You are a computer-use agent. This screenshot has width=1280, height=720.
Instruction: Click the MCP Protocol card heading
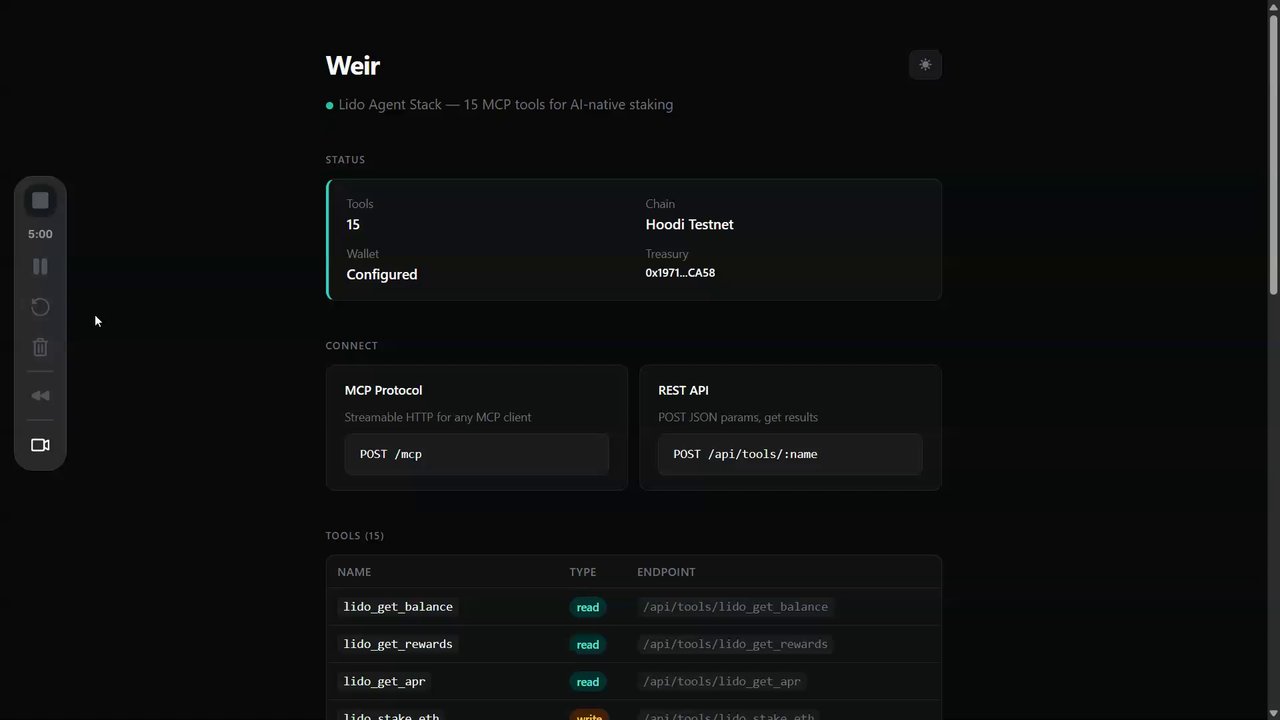[383, 390]
